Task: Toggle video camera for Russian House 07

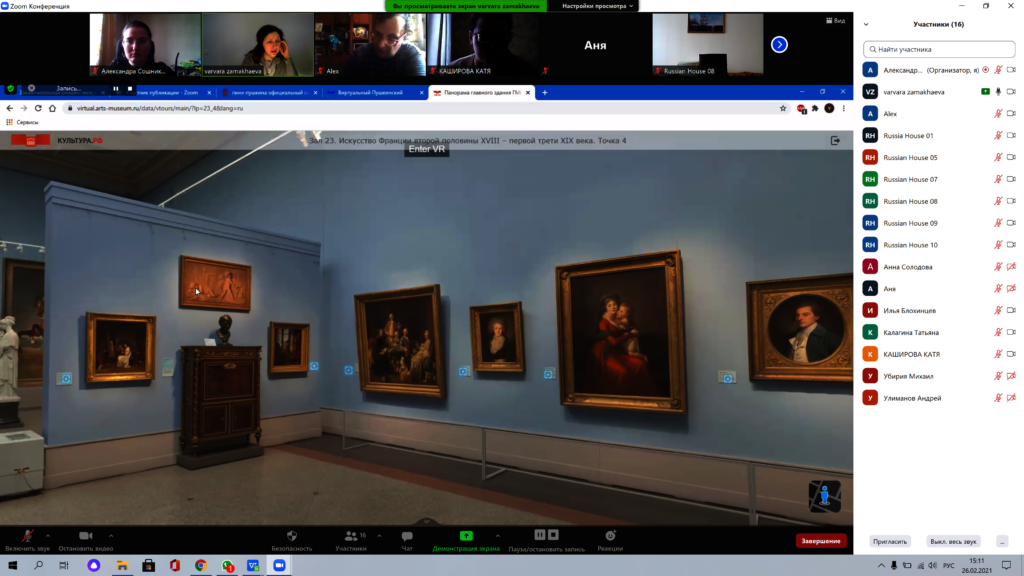Action: pyautogui.click(x=1011, y=179)
